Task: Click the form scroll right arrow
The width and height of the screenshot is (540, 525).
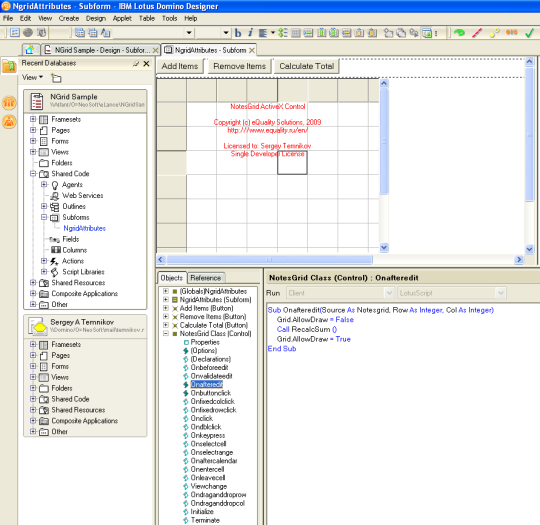Action: coord(519,259)
